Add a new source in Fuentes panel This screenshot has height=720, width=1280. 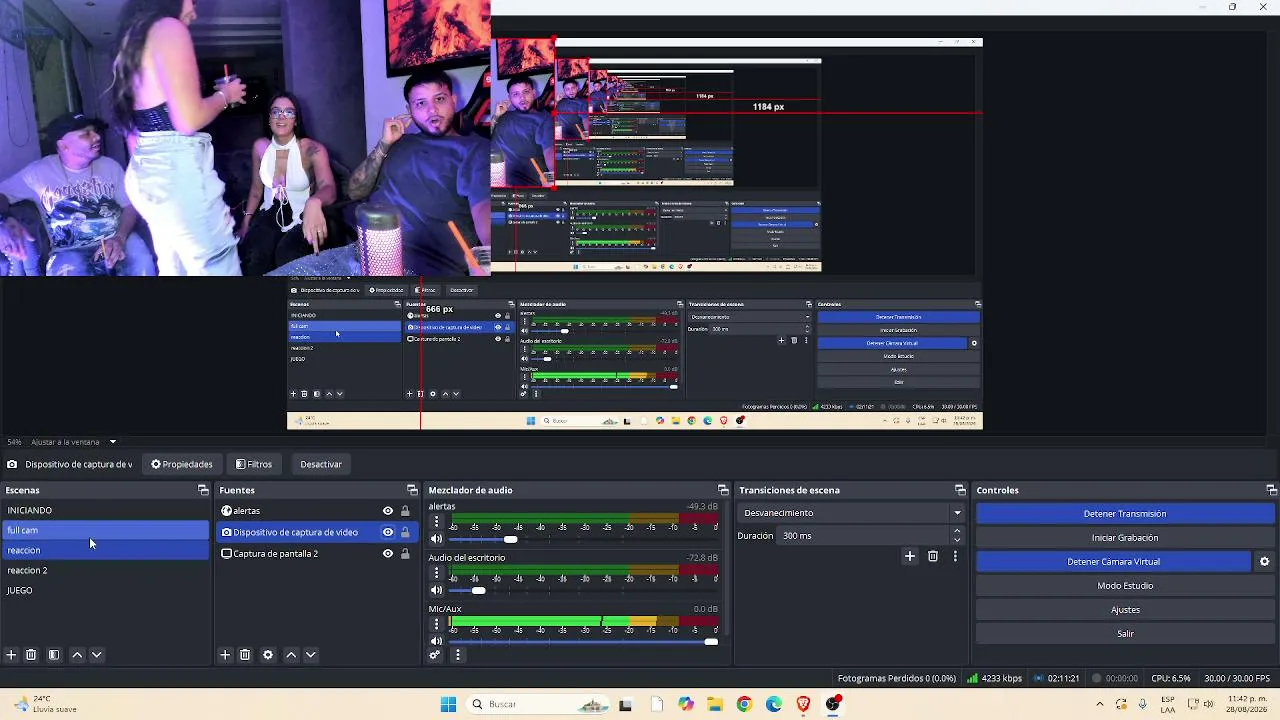[225, 655]
